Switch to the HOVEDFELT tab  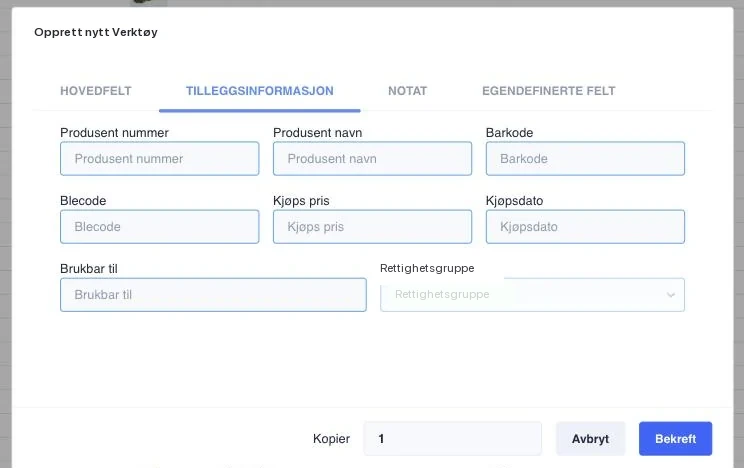95,91
